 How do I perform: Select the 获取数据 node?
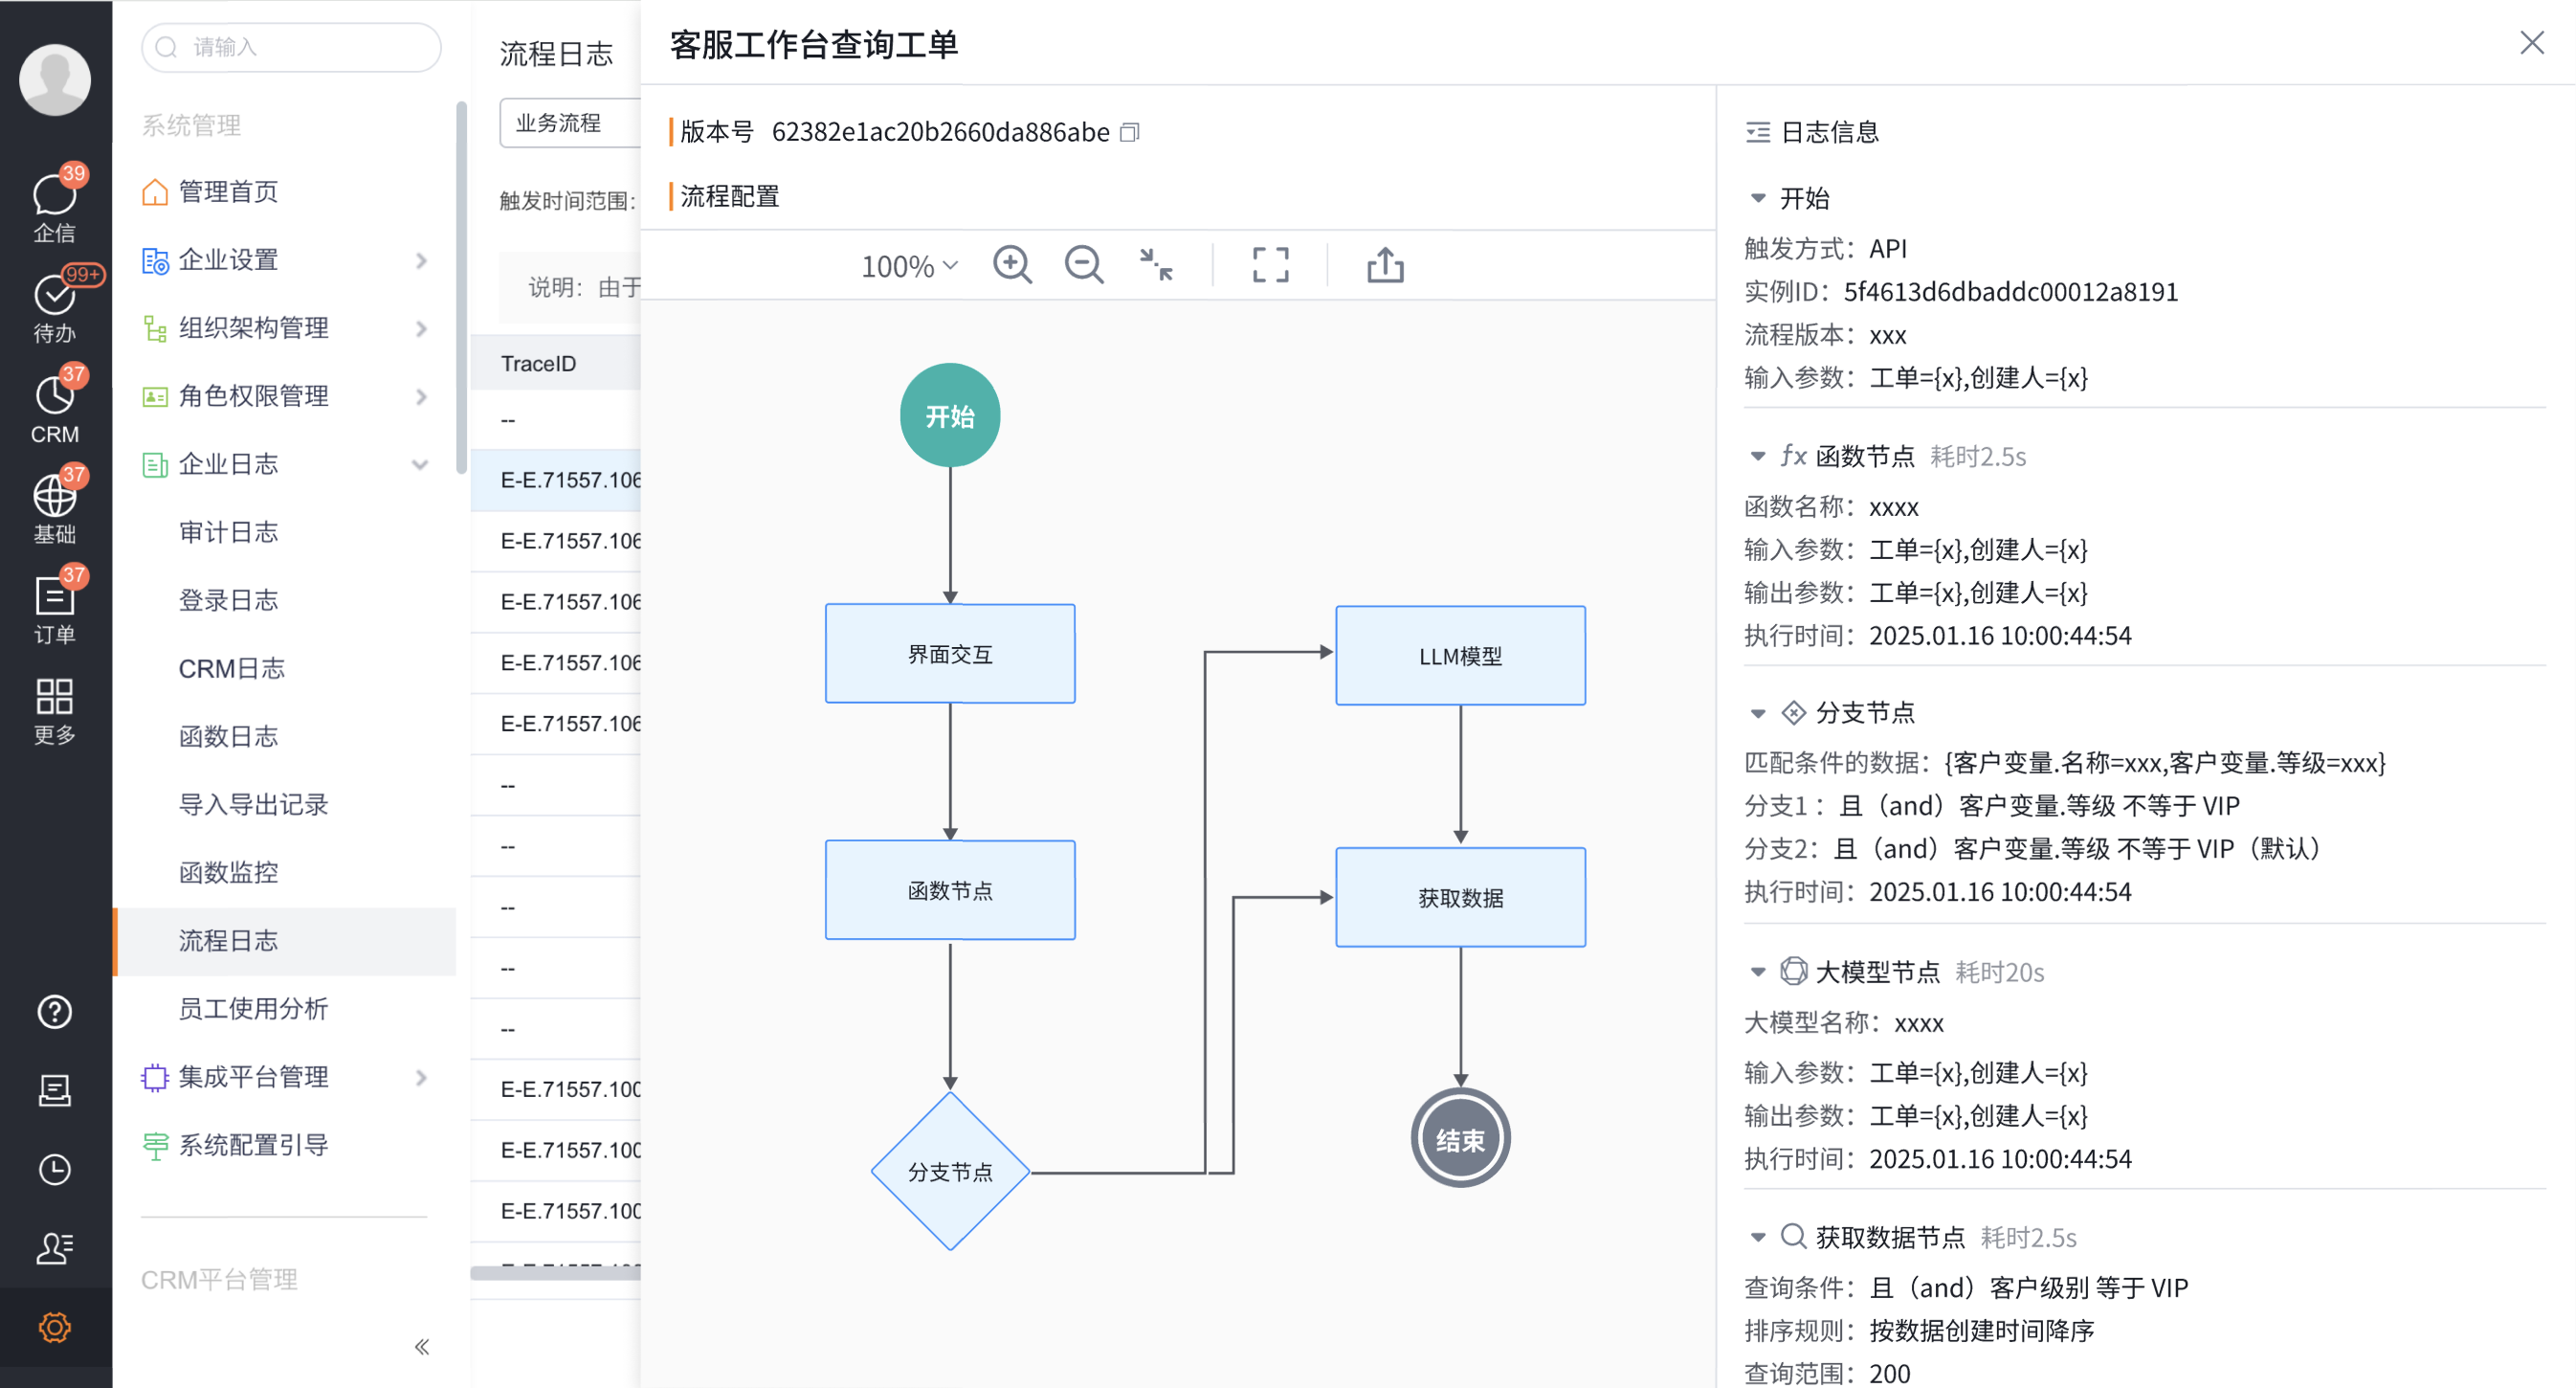click(x=1460, y=897)
